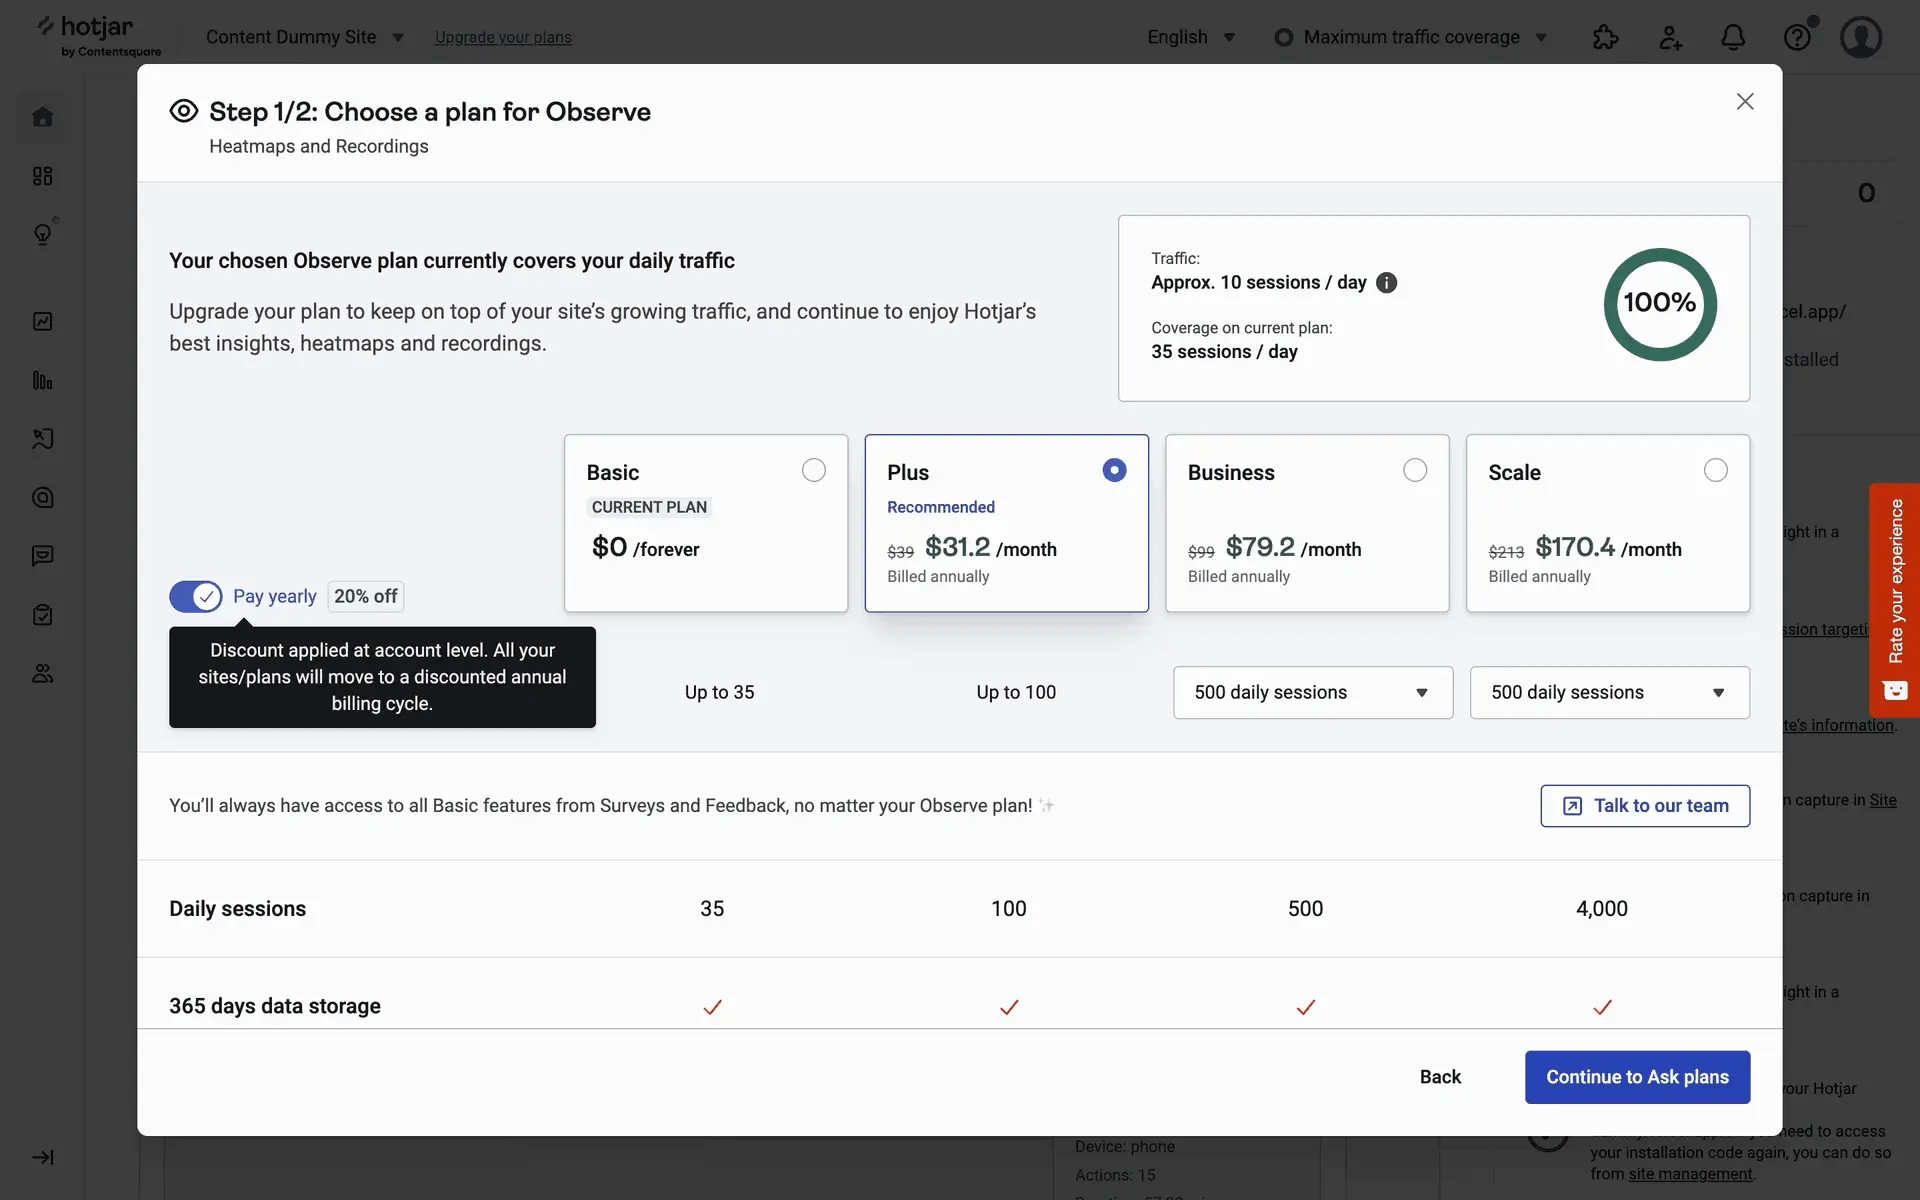
Task: Open Business plan daily sessions dropdown
Action: point(1312,692)
